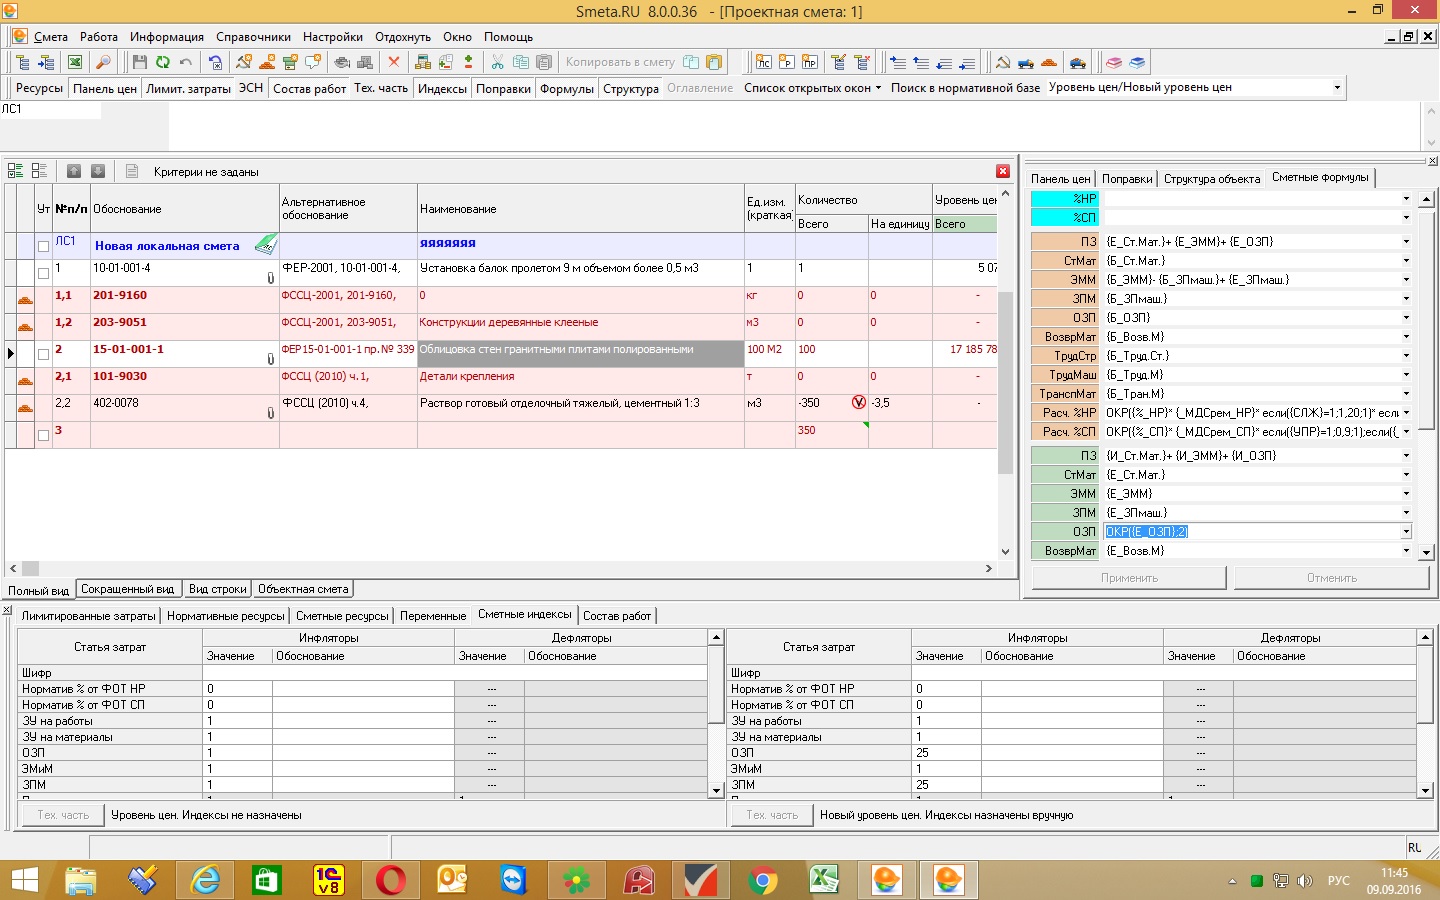Click the uncheck-all list icon above table

40,171
